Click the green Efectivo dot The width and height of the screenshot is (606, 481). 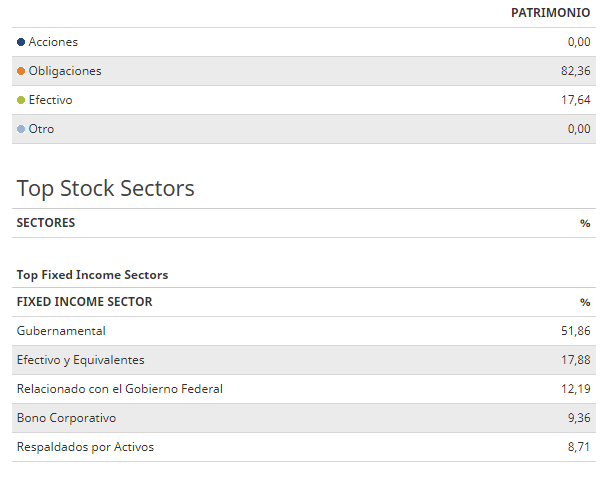(21, 100)
